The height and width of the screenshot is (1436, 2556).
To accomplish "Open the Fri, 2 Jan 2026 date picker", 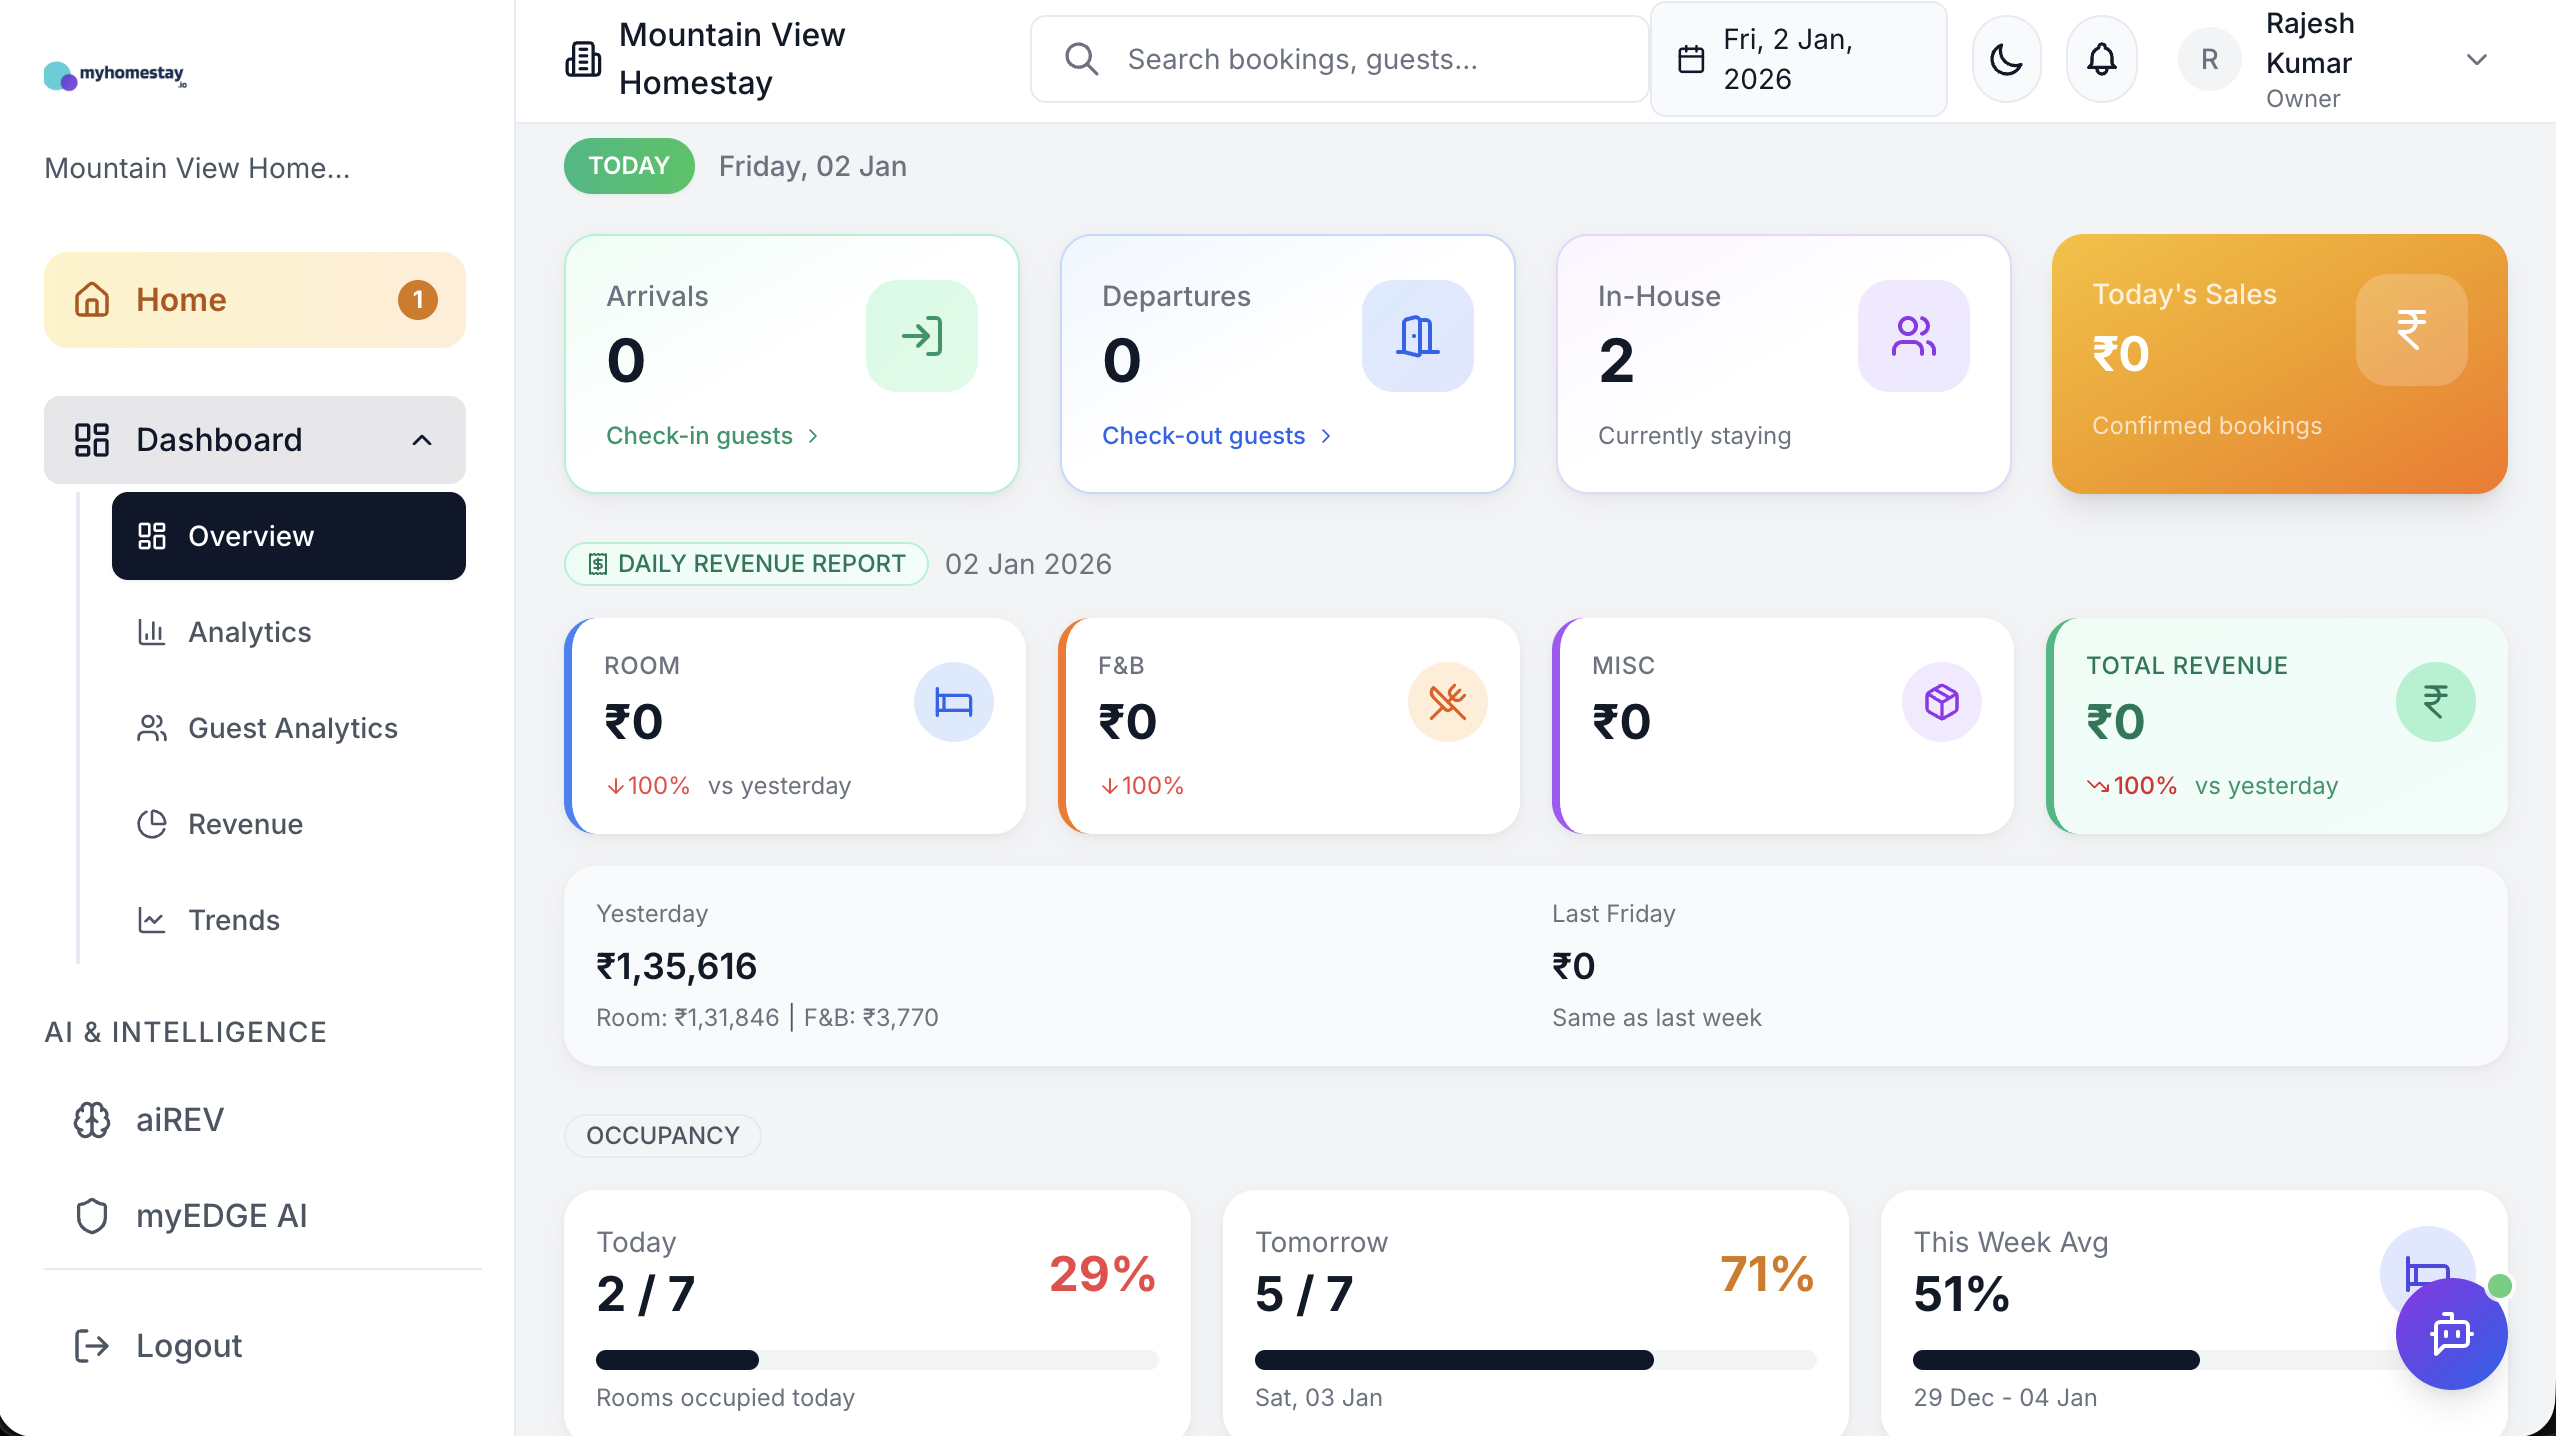I will point(1797,59).
